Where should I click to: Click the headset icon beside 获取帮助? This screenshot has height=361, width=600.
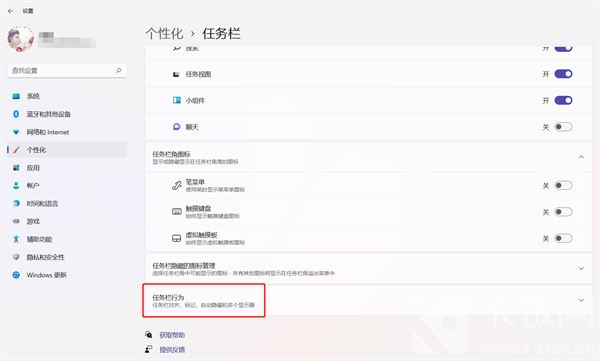click(x=149, y=335)
